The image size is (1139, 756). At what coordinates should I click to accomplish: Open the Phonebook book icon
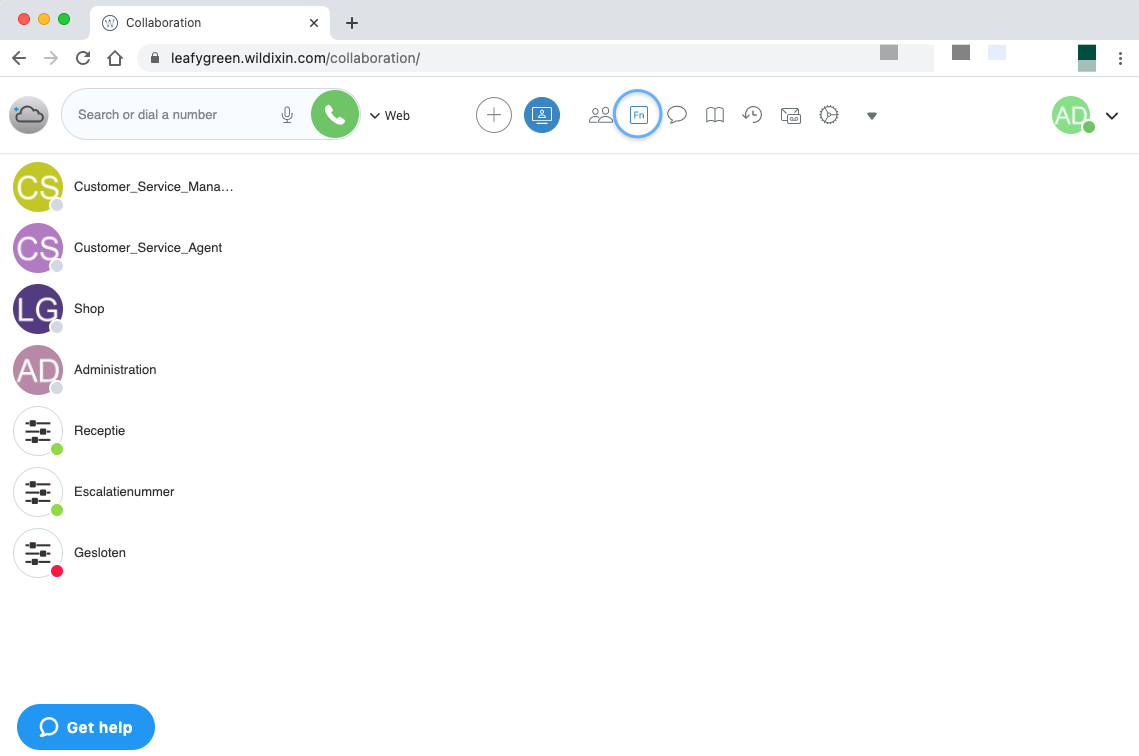[714, 115]
